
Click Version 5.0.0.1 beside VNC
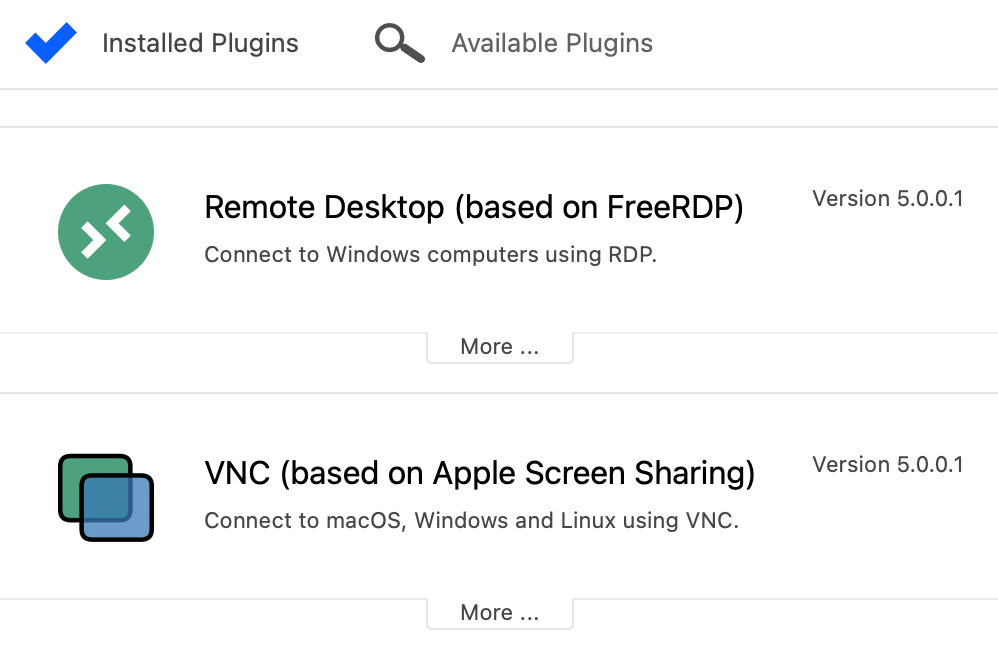coord(888,465)
